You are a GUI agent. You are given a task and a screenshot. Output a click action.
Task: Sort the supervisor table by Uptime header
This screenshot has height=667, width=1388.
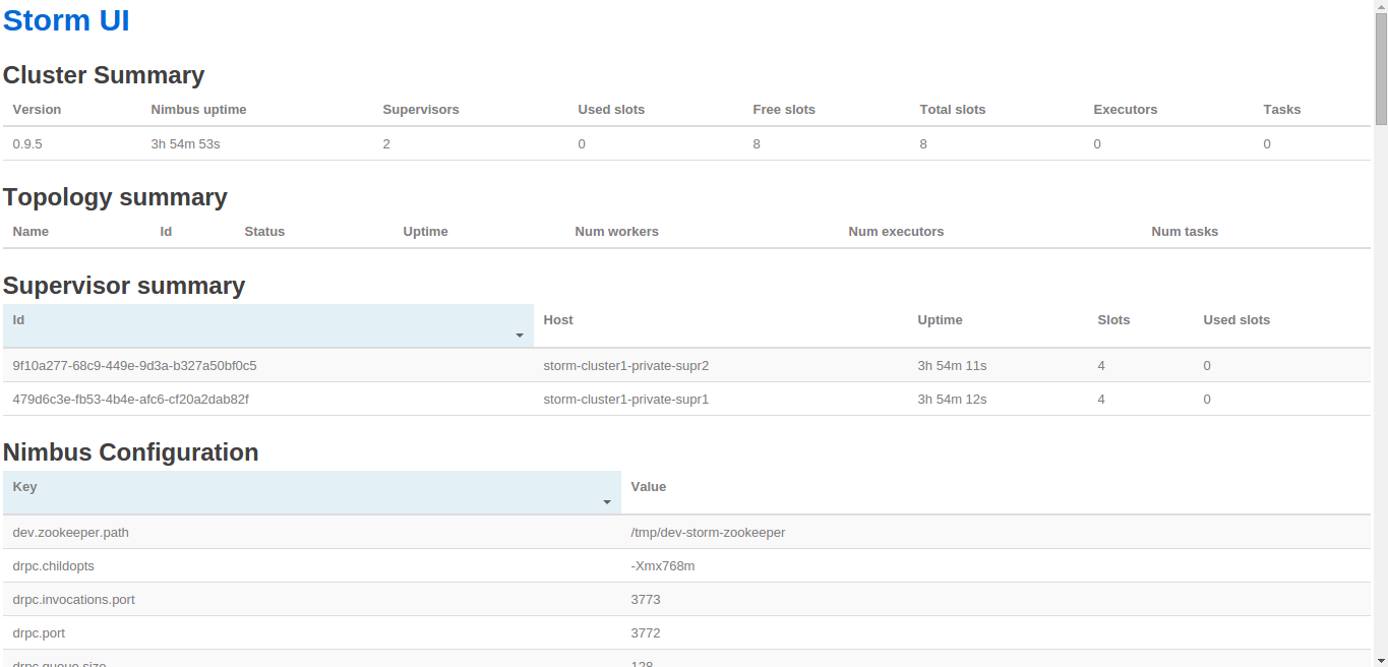[939, 320]
